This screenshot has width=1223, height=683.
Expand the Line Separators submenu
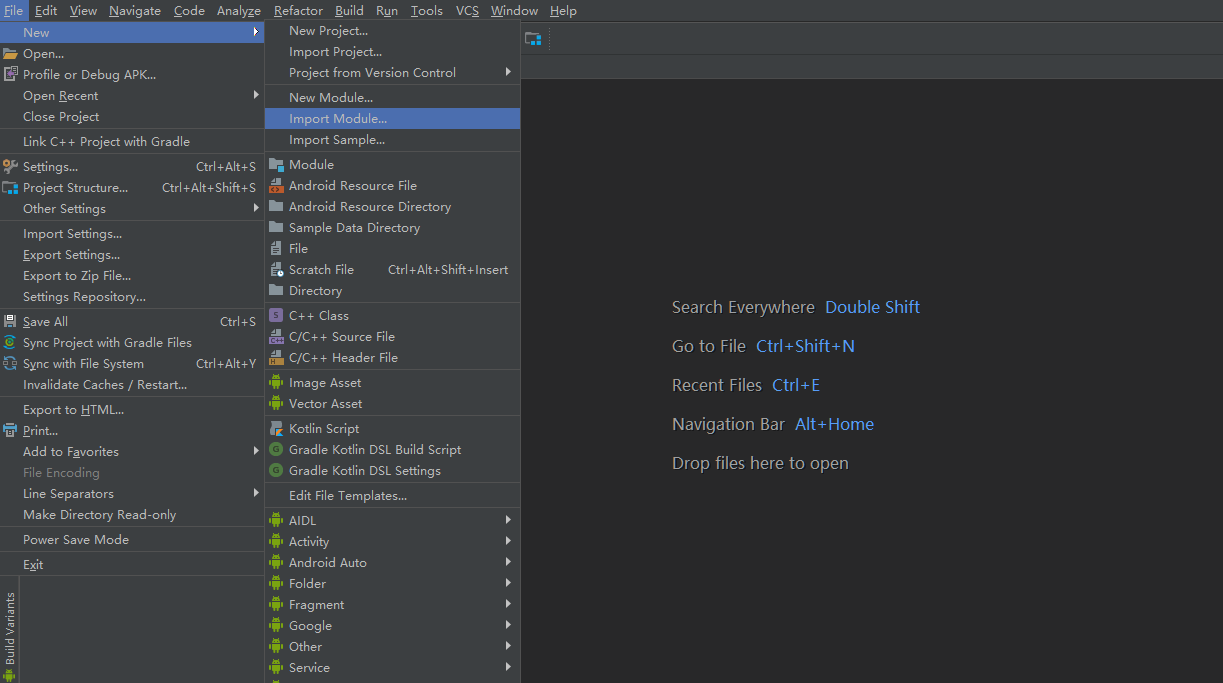[256, 493]
